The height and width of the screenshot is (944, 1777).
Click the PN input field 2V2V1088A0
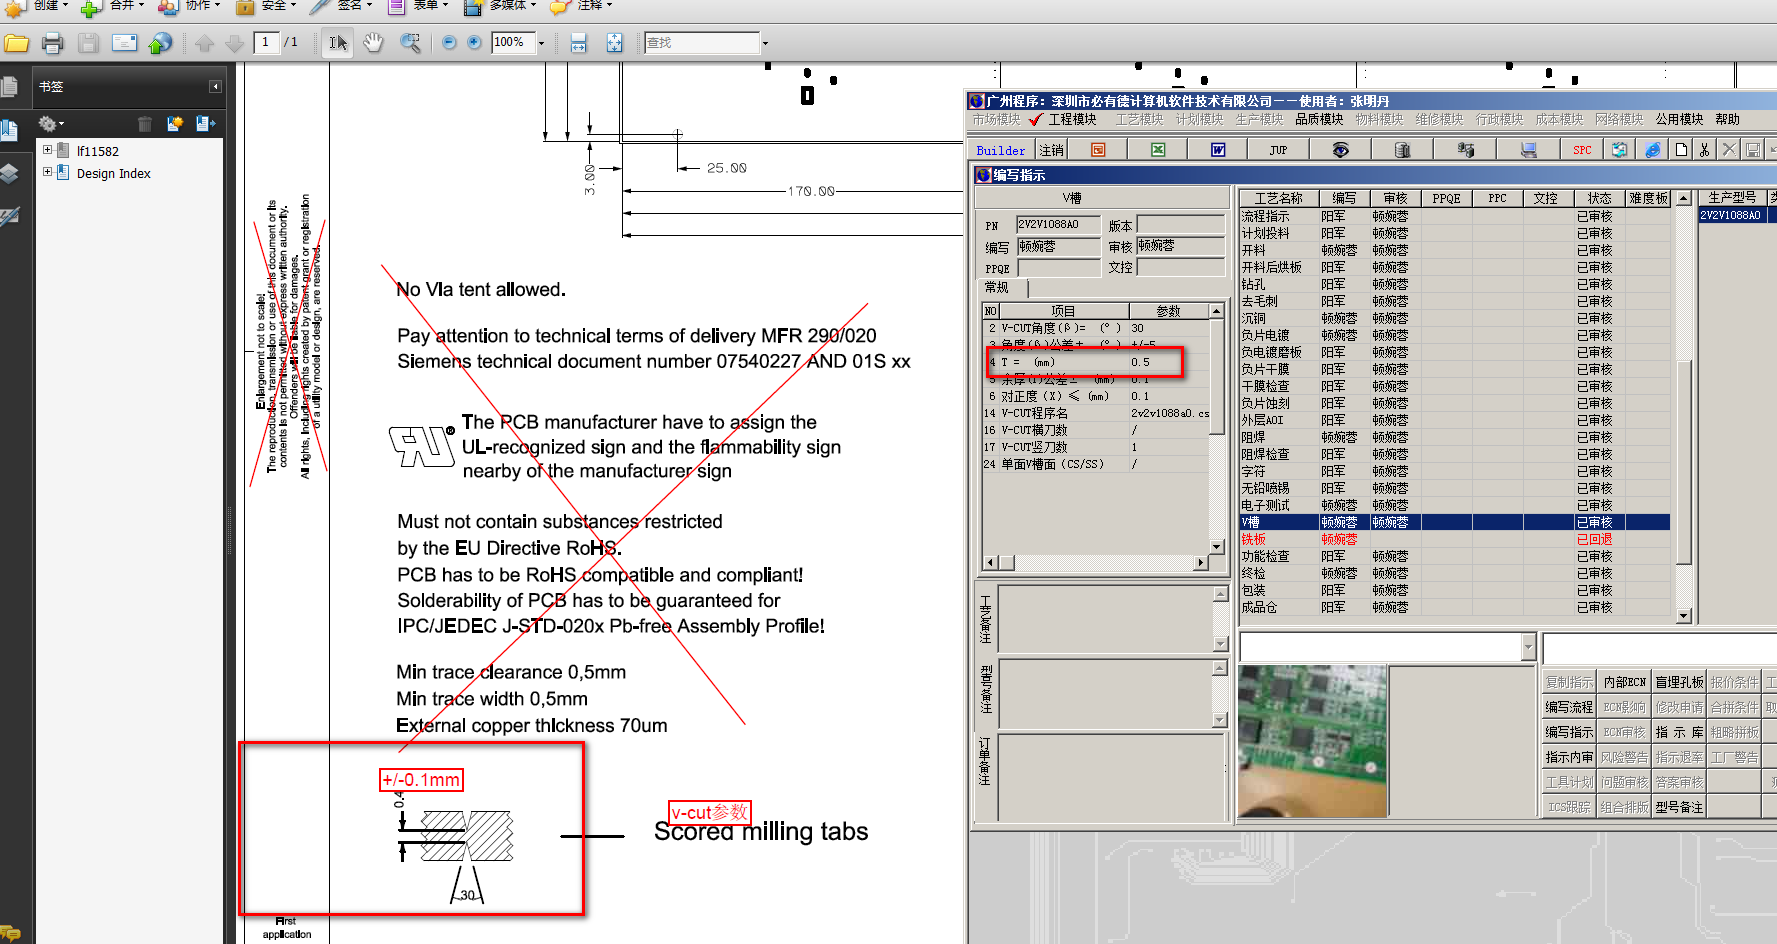point(1058,224)
